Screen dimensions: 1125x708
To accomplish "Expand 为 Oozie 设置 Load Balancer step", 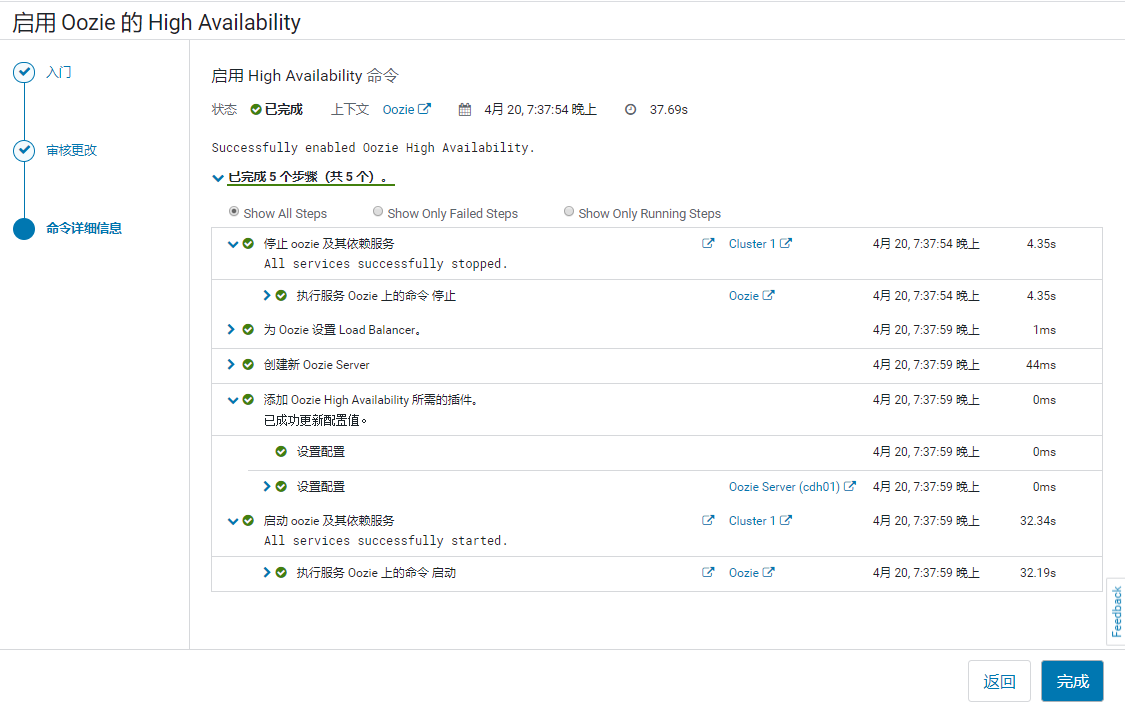I will click(x=231, y=329).
